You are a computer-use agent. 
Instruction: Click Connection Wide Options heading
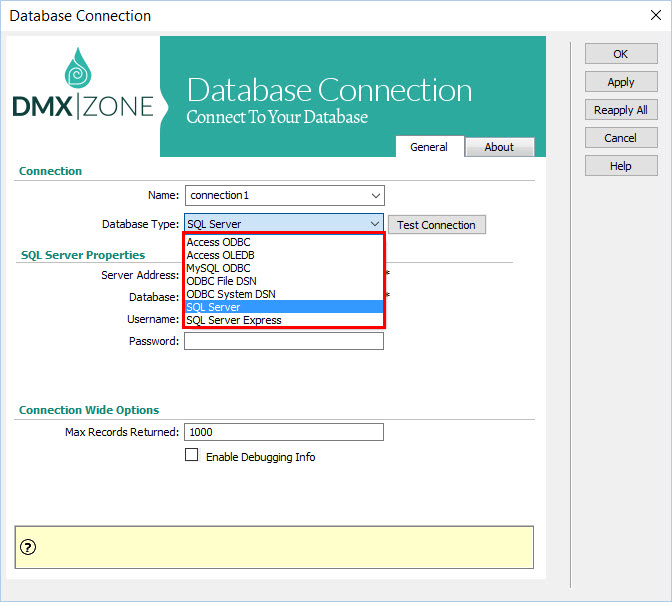89,410
